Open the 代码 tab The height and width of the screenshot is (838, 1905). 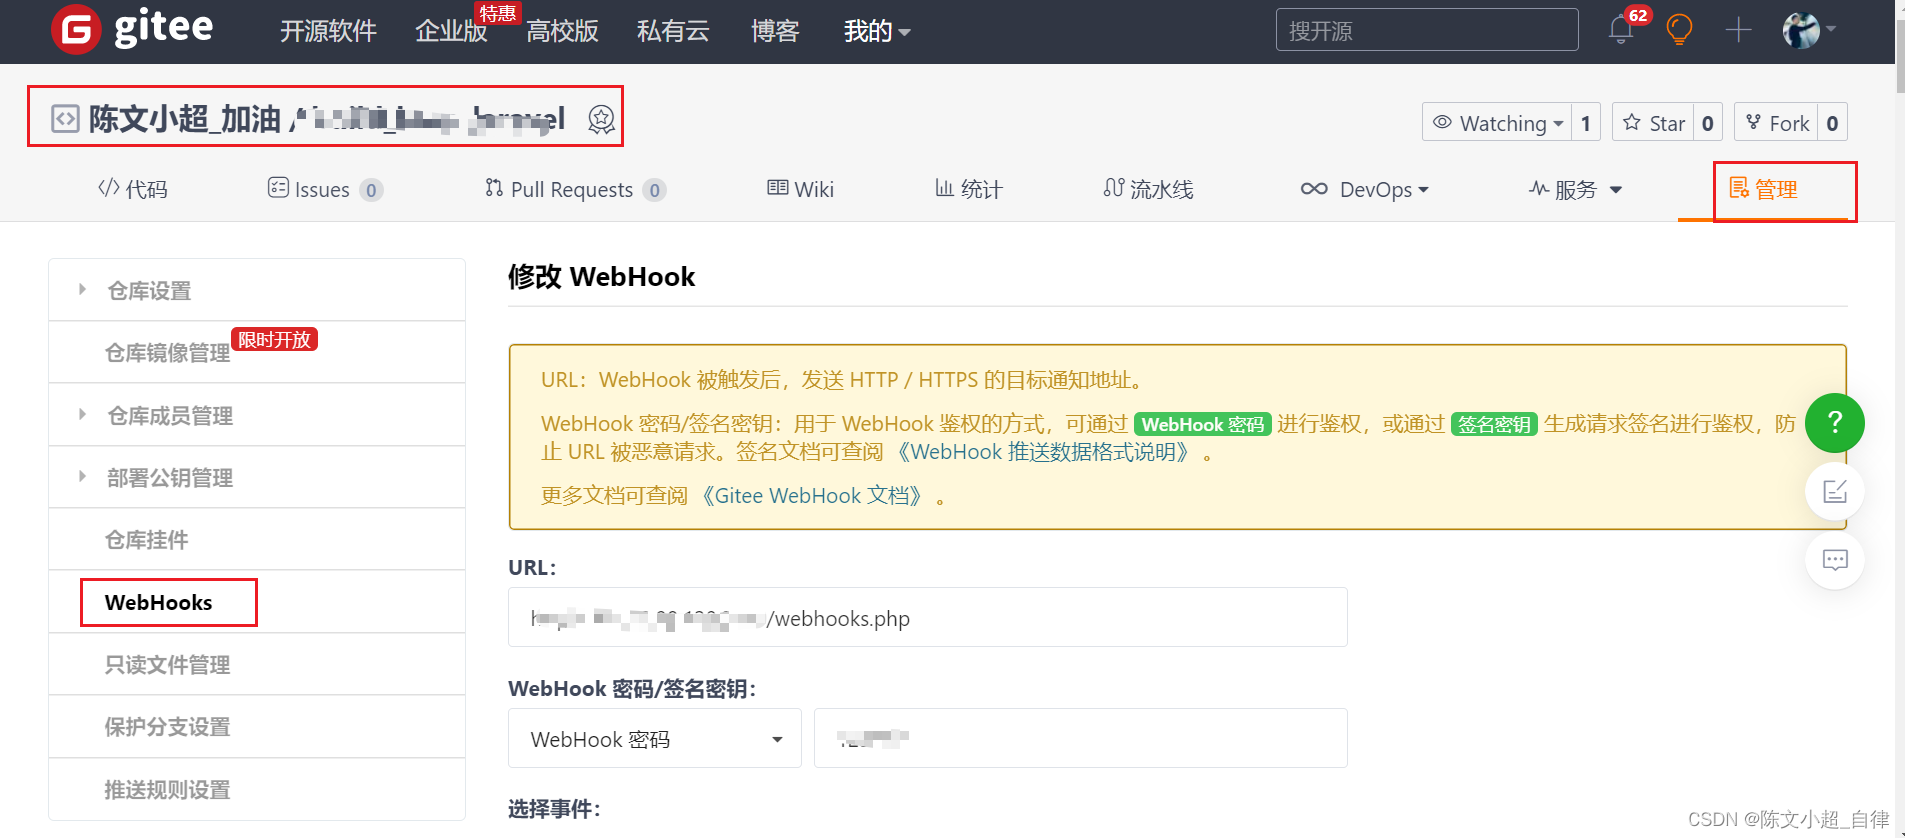click(x=133, y=189)
